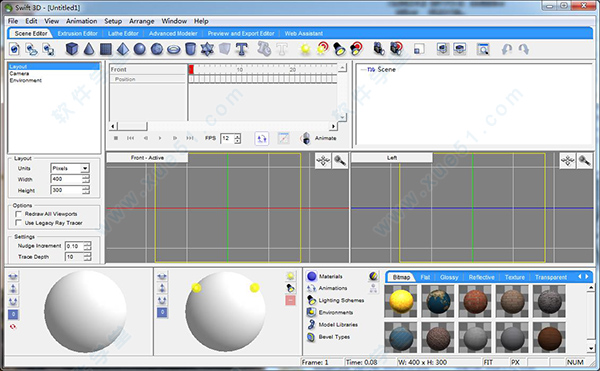The width and height of the screenshot is (600, 371).
Task: Click the gallery tabs right-scroll arrow
Action: point(587,277)
